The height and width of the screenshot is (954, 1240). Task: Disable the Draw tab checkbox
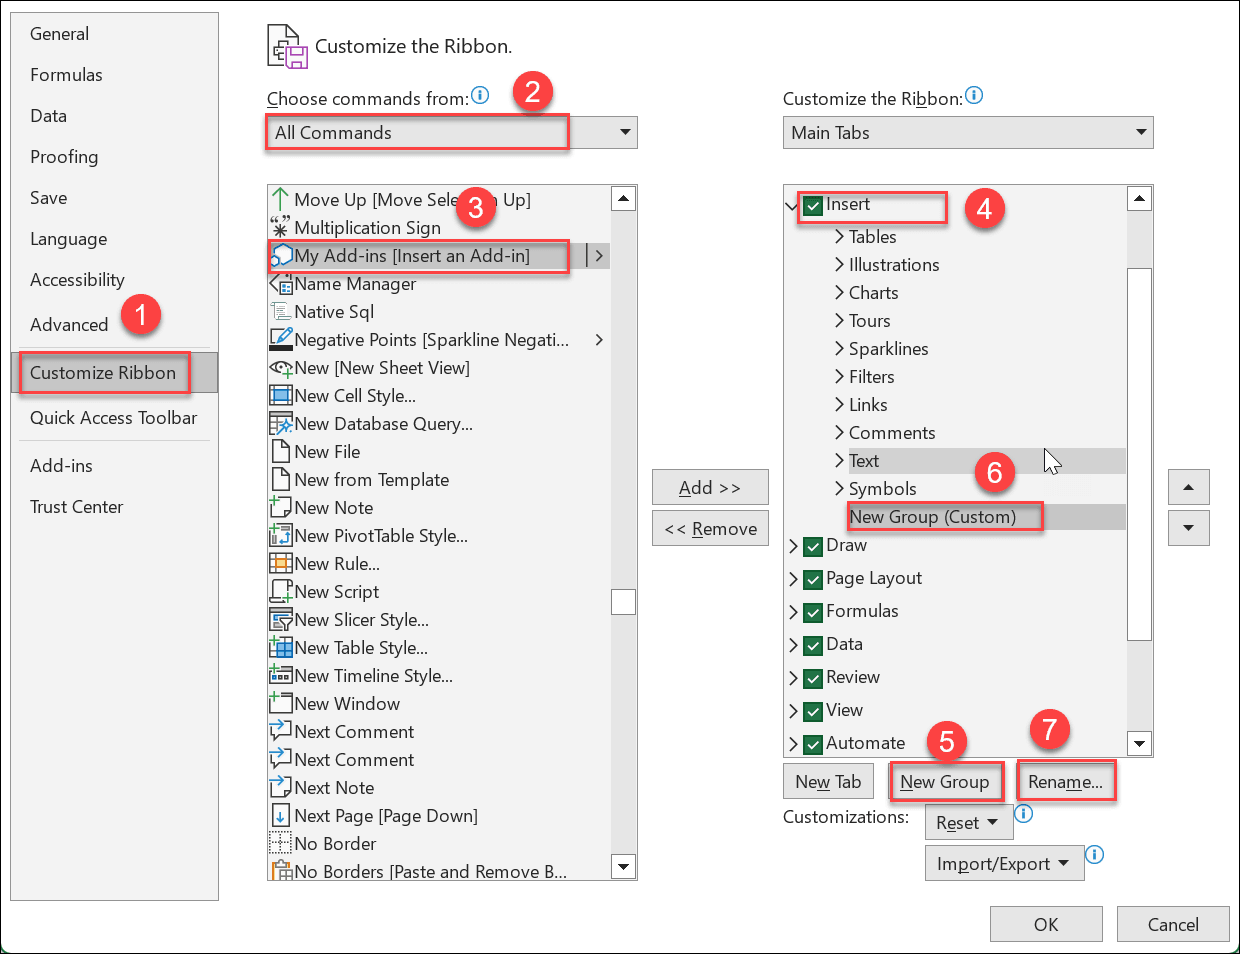[x=811, y=545]
